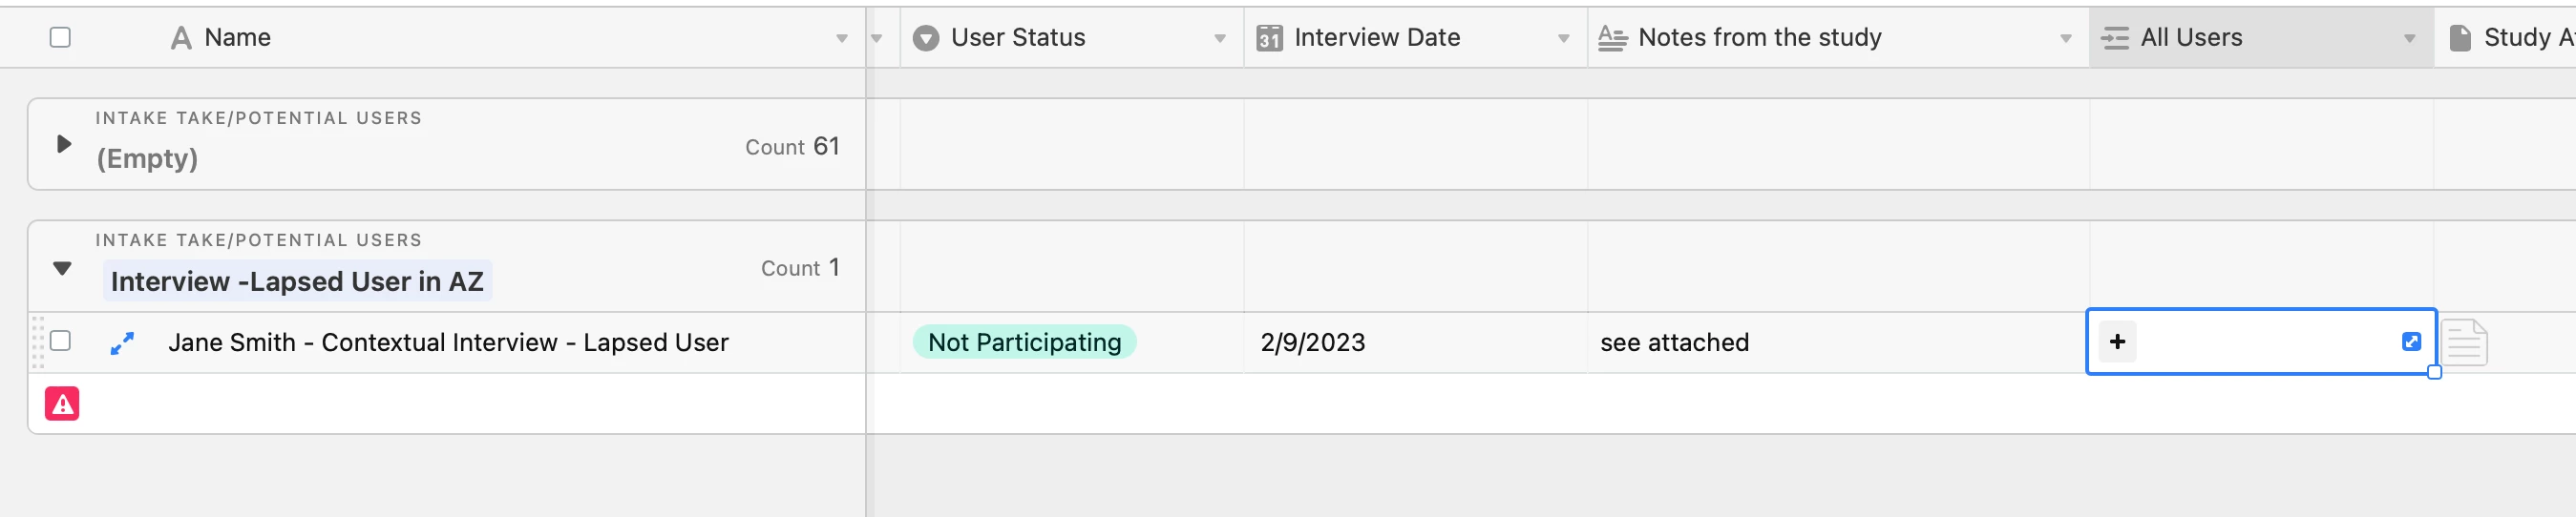Screen dimensions: 2576x517
Task: Click the User Status field icon
Action: 926,38
